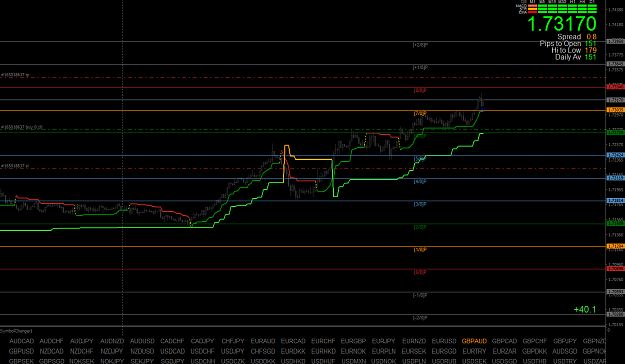Click the Hi to Low 179 readout
The height and width of the screenshot is (364, 625).
(574, 50)
